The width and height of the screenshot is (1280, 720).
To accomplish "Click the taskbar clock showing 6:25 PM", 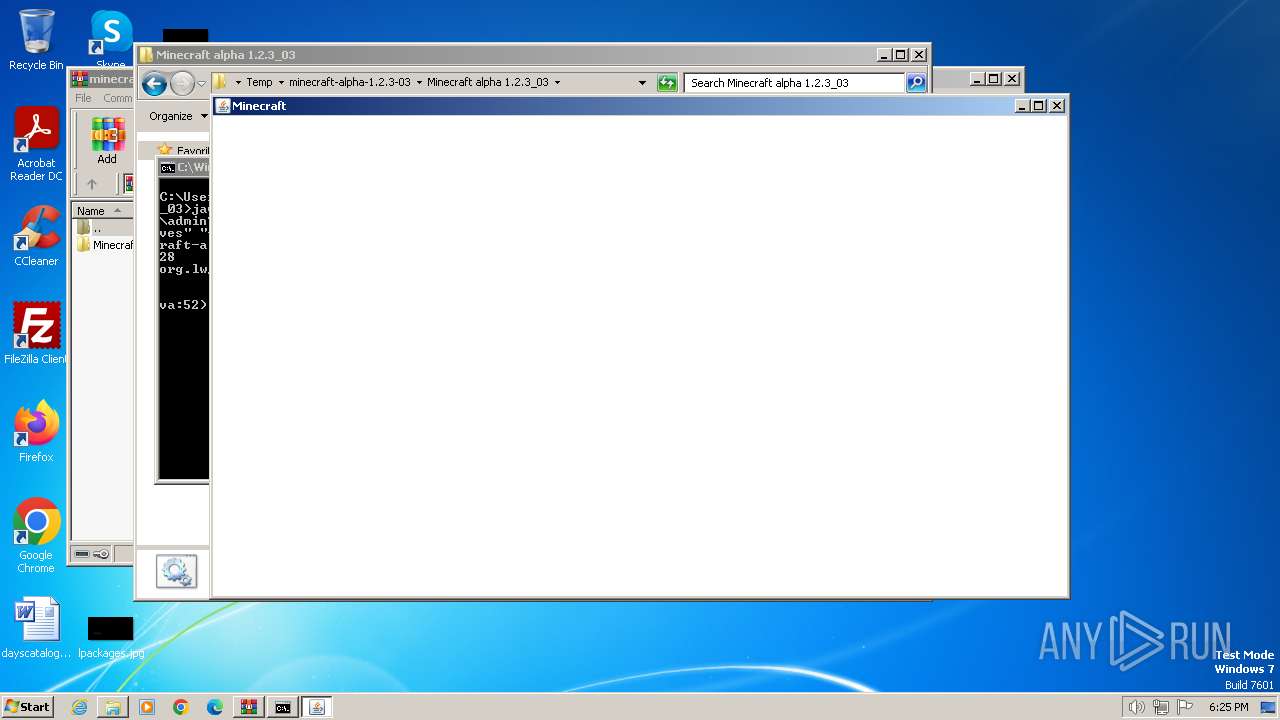I will click(1228, 707).
